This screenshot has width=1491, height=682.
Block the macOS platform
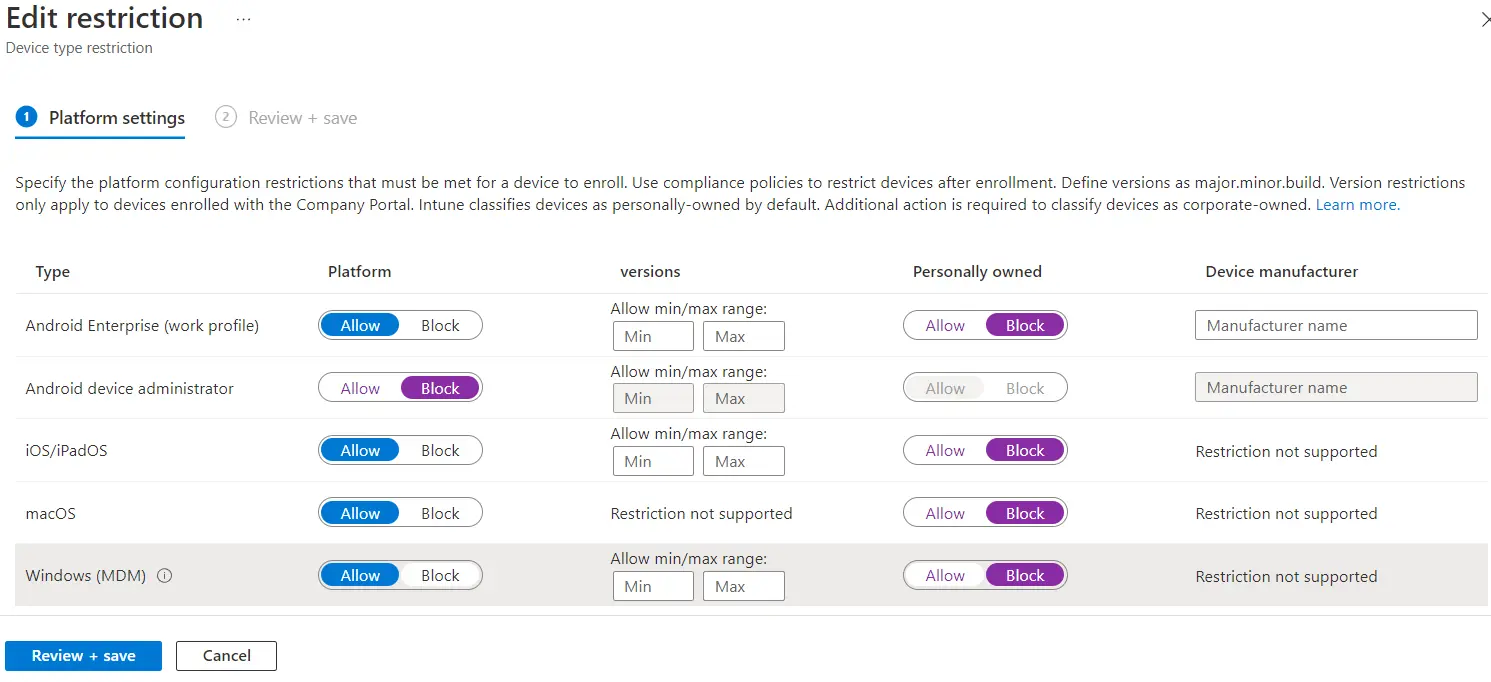tap(440, 514)
